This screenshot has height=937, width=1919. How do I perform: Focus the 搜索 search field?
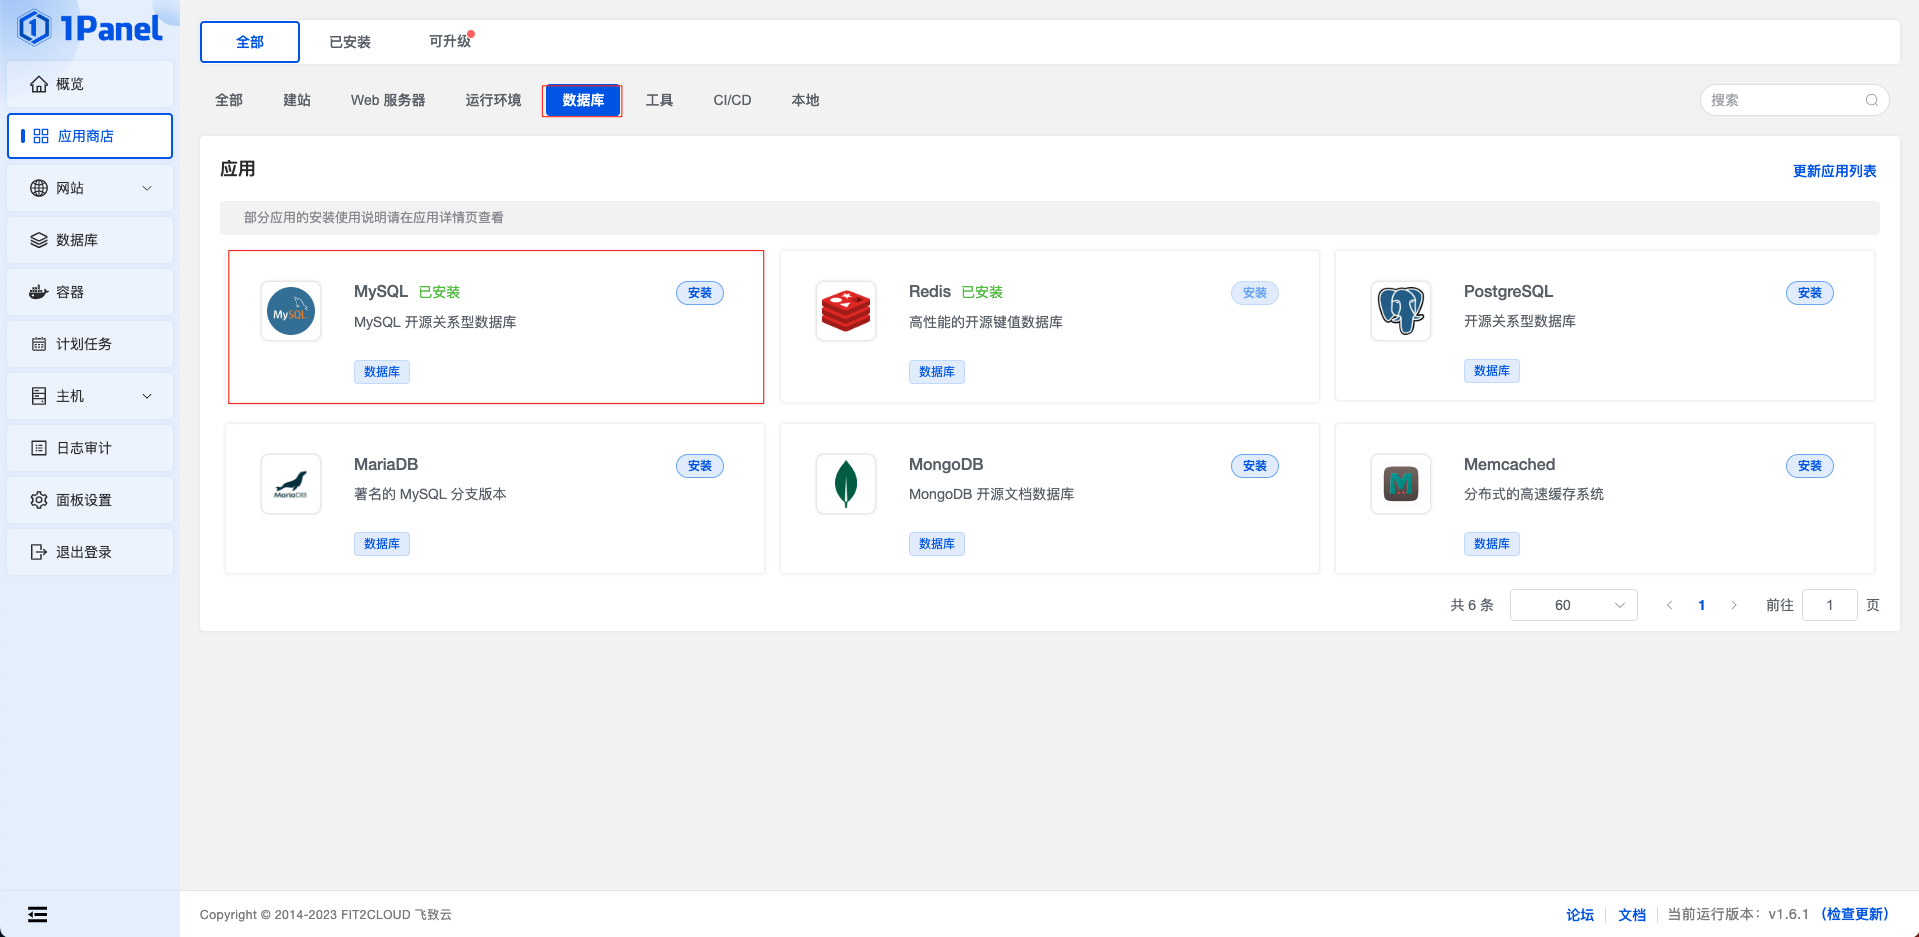pyautogui.click(x=1794, y=100)
